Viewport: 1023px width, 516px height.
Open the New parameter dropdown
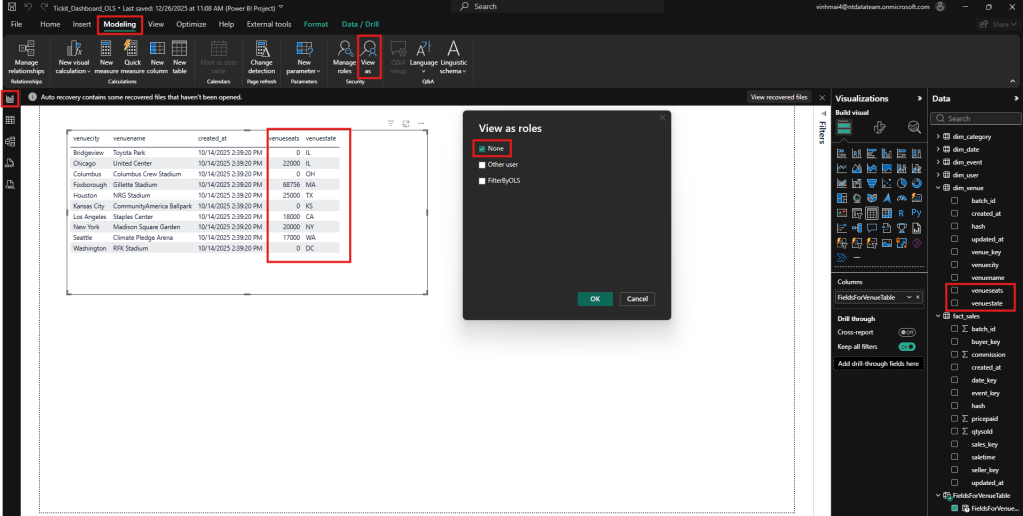(x=303, y=57)
